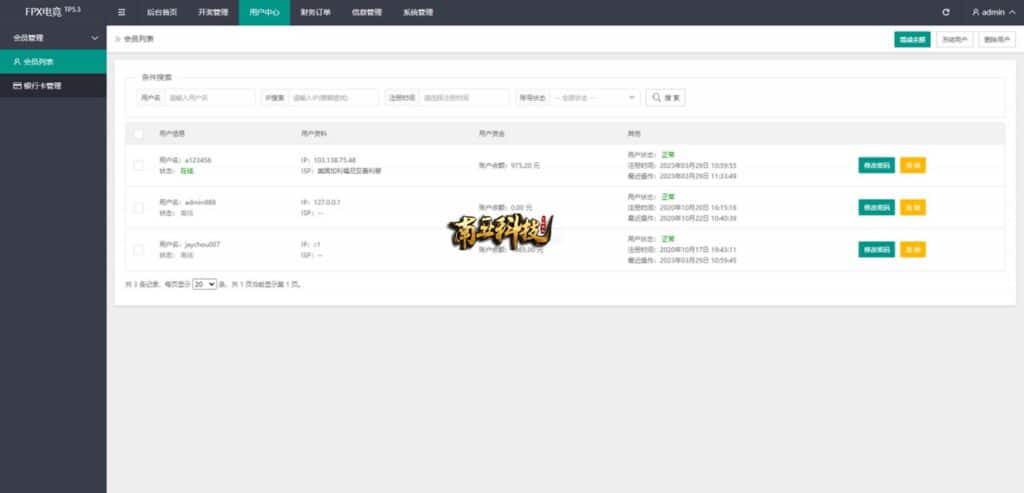This screenshot has height=493, width=1024.
Task: Toggle the hamburger sidebar menu icon
Action: tap(122, 12)
